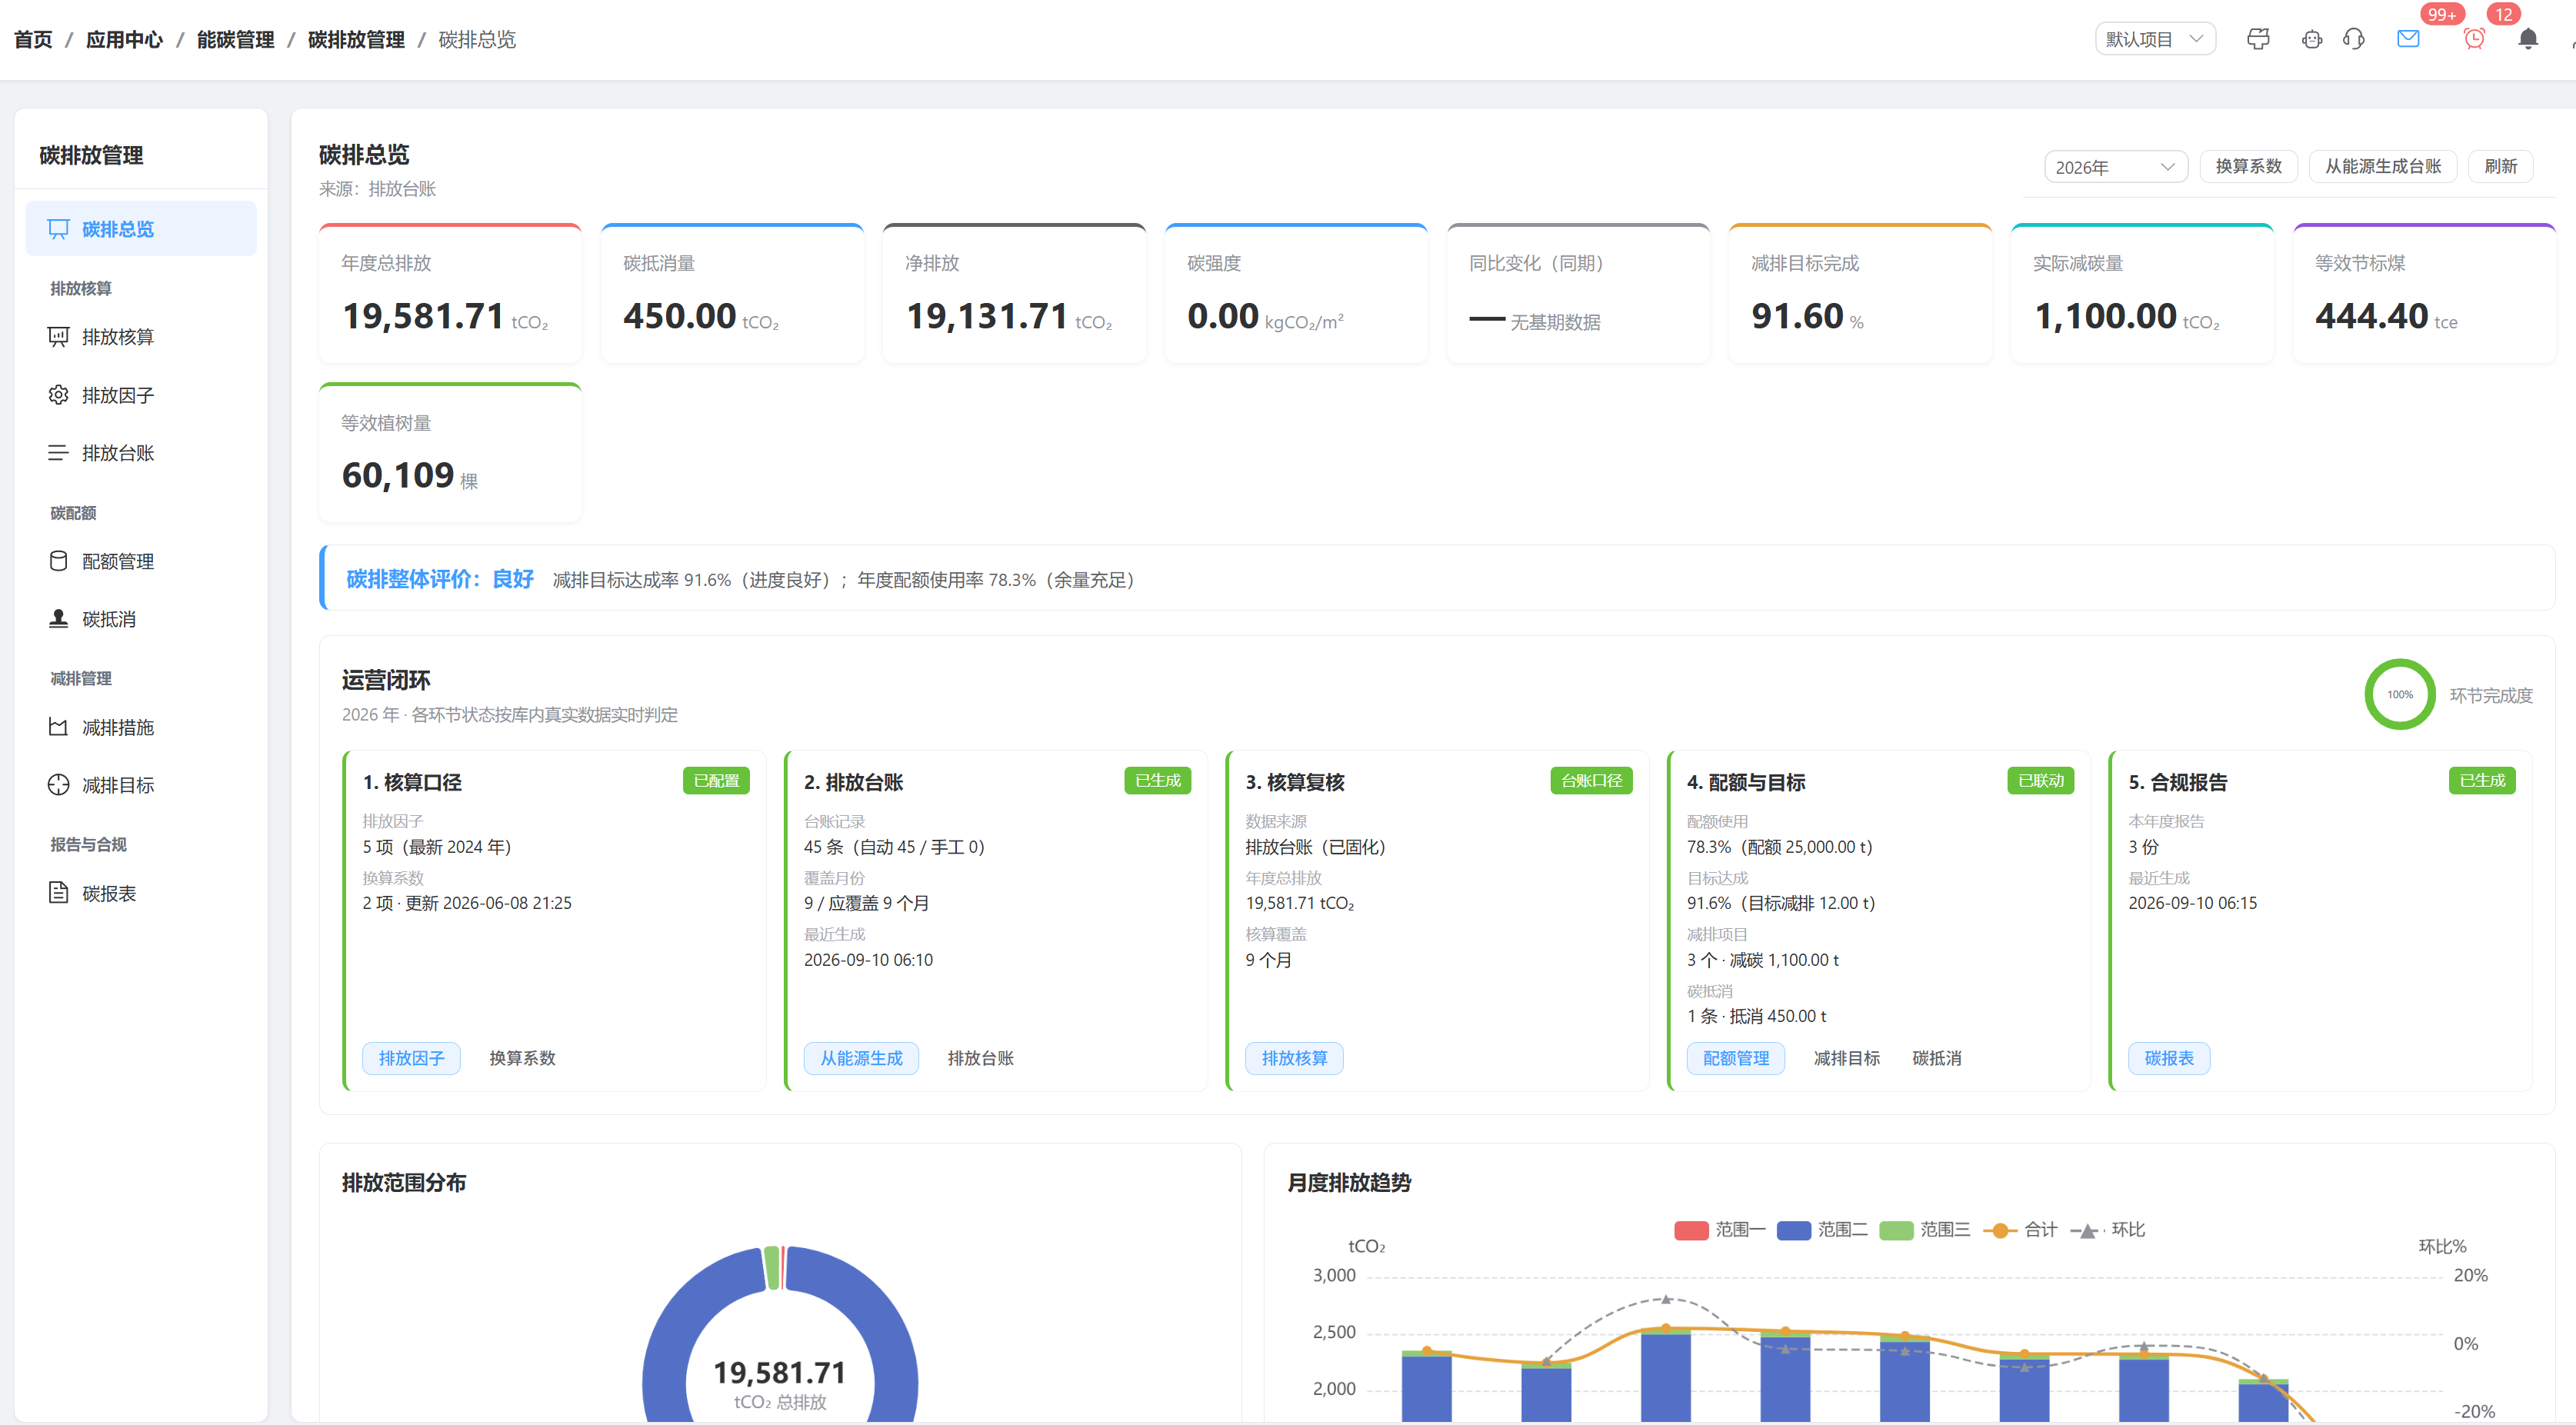
Task: Toggle 范围二 legend in monthly trend chart
Action: coord(1822,1230)
